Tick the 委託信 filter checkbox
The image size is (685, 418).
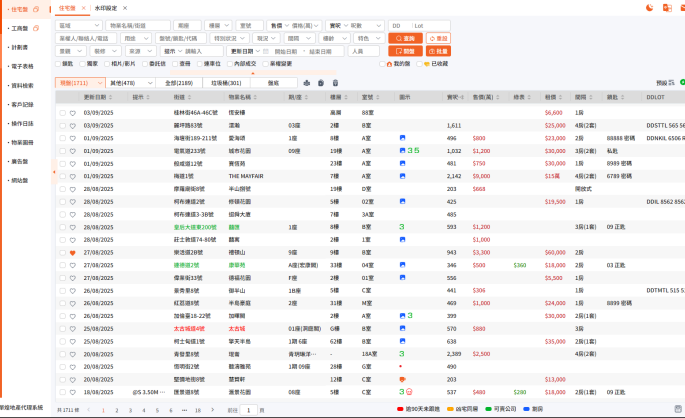pos(145,64)
